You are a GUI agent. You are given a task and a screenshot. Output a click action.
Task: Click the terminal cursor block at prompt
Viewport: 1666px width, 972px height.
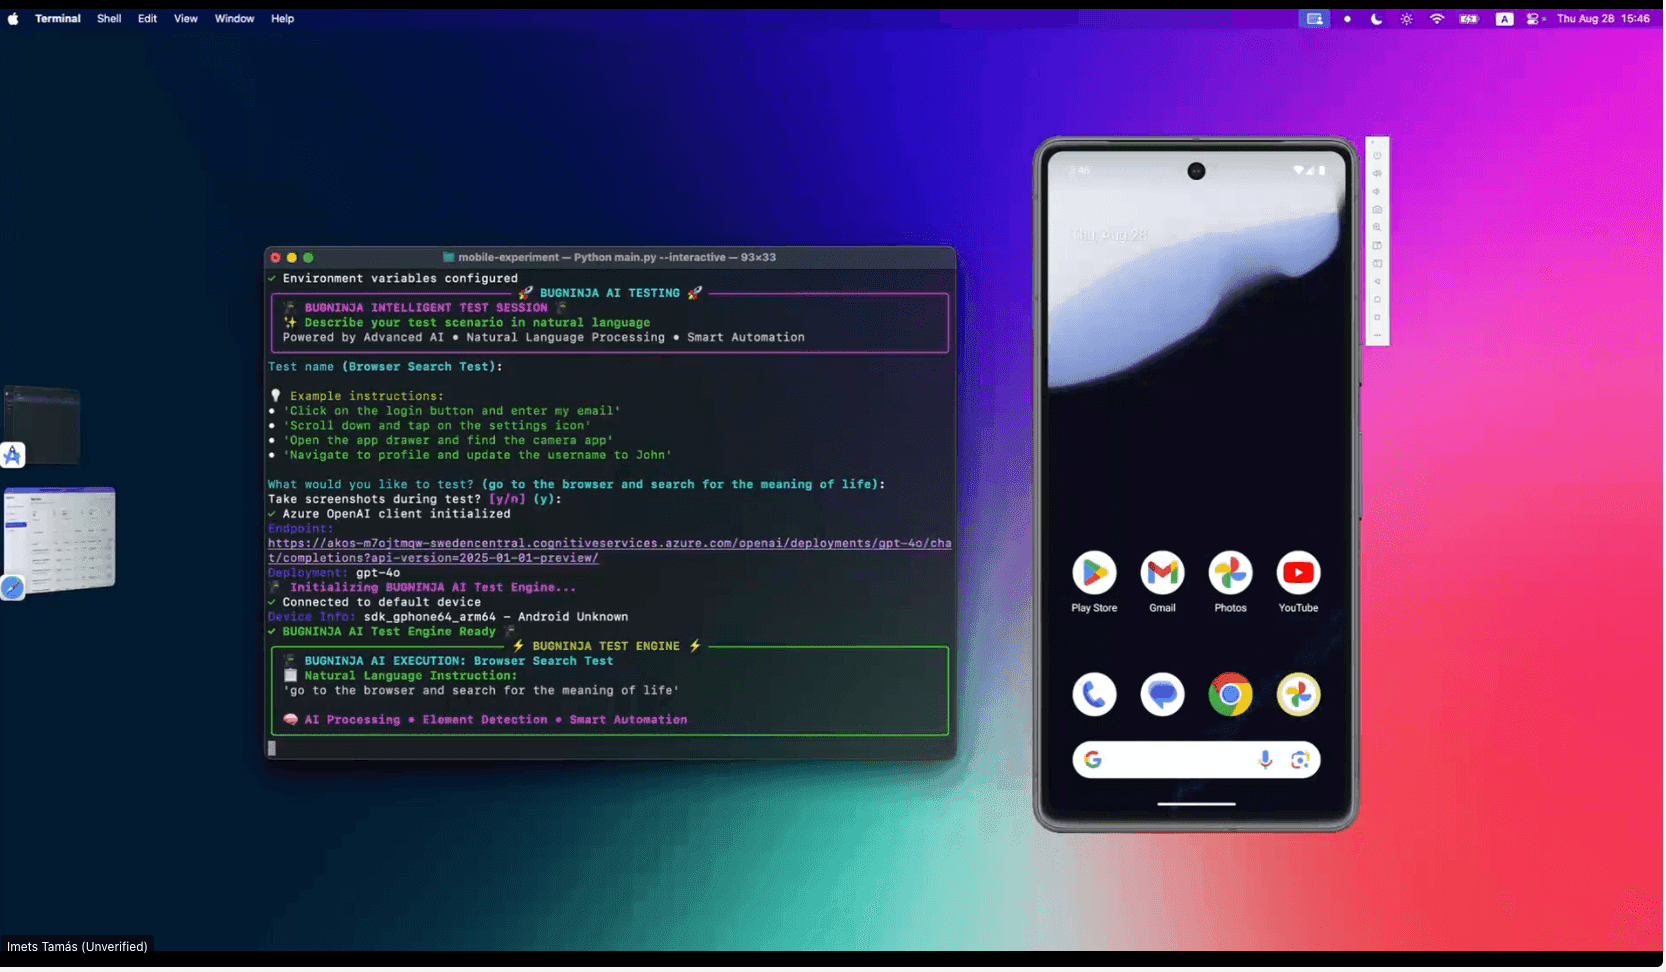[272, 749]
